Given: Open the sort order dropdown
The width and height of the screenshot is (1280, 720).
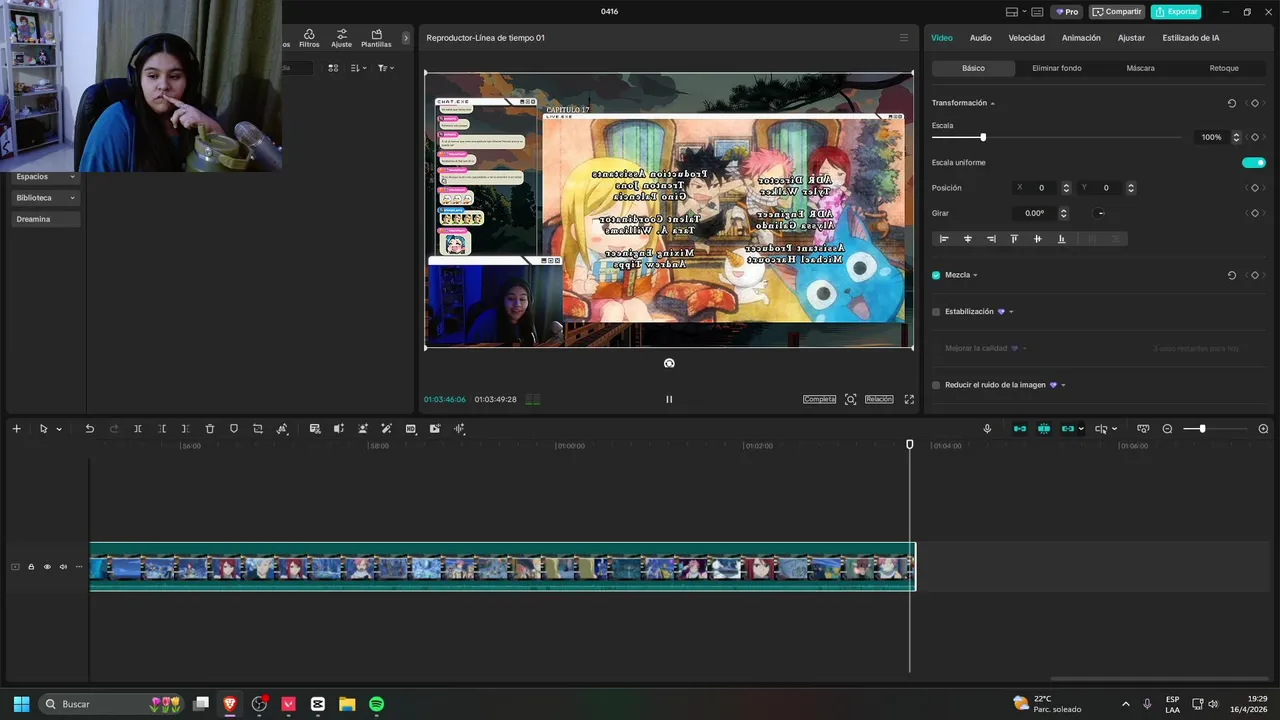Looking at the screenshot, I should coord(359,68).
